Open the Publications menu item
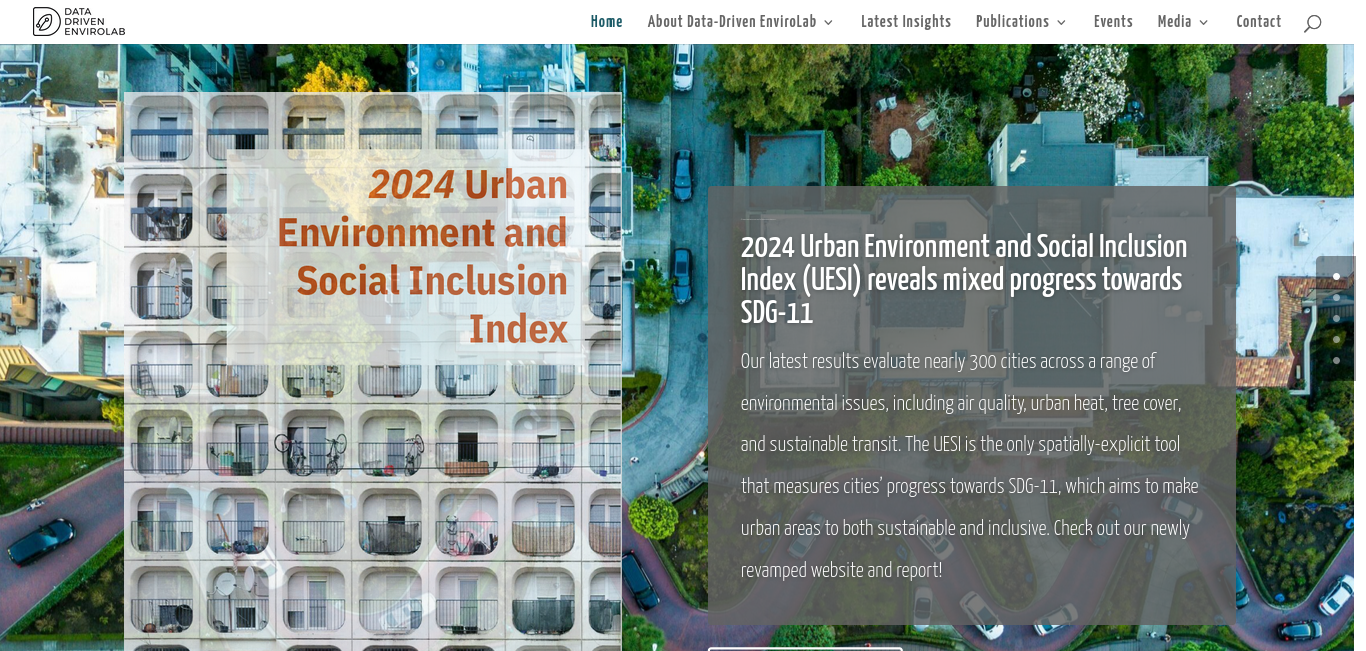This screenshot has height=651, width=1366. [x=1013, y=22]
